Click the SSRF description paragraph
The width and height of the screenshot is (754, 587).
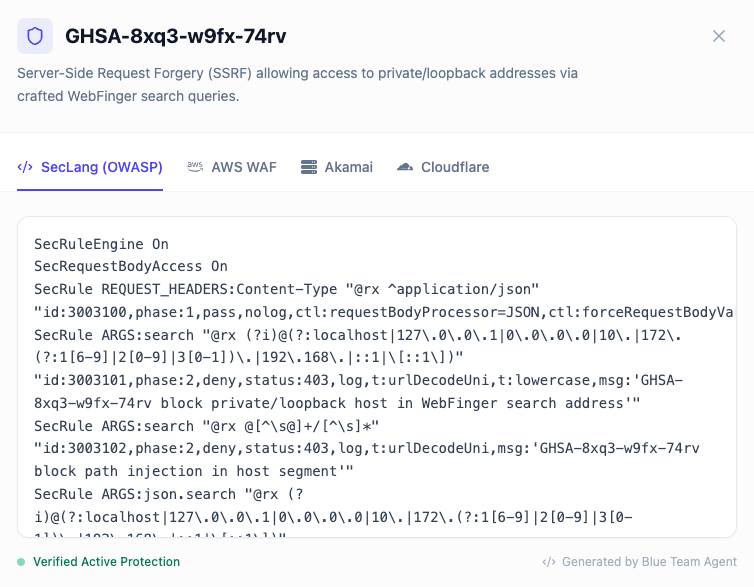(297, 85)
